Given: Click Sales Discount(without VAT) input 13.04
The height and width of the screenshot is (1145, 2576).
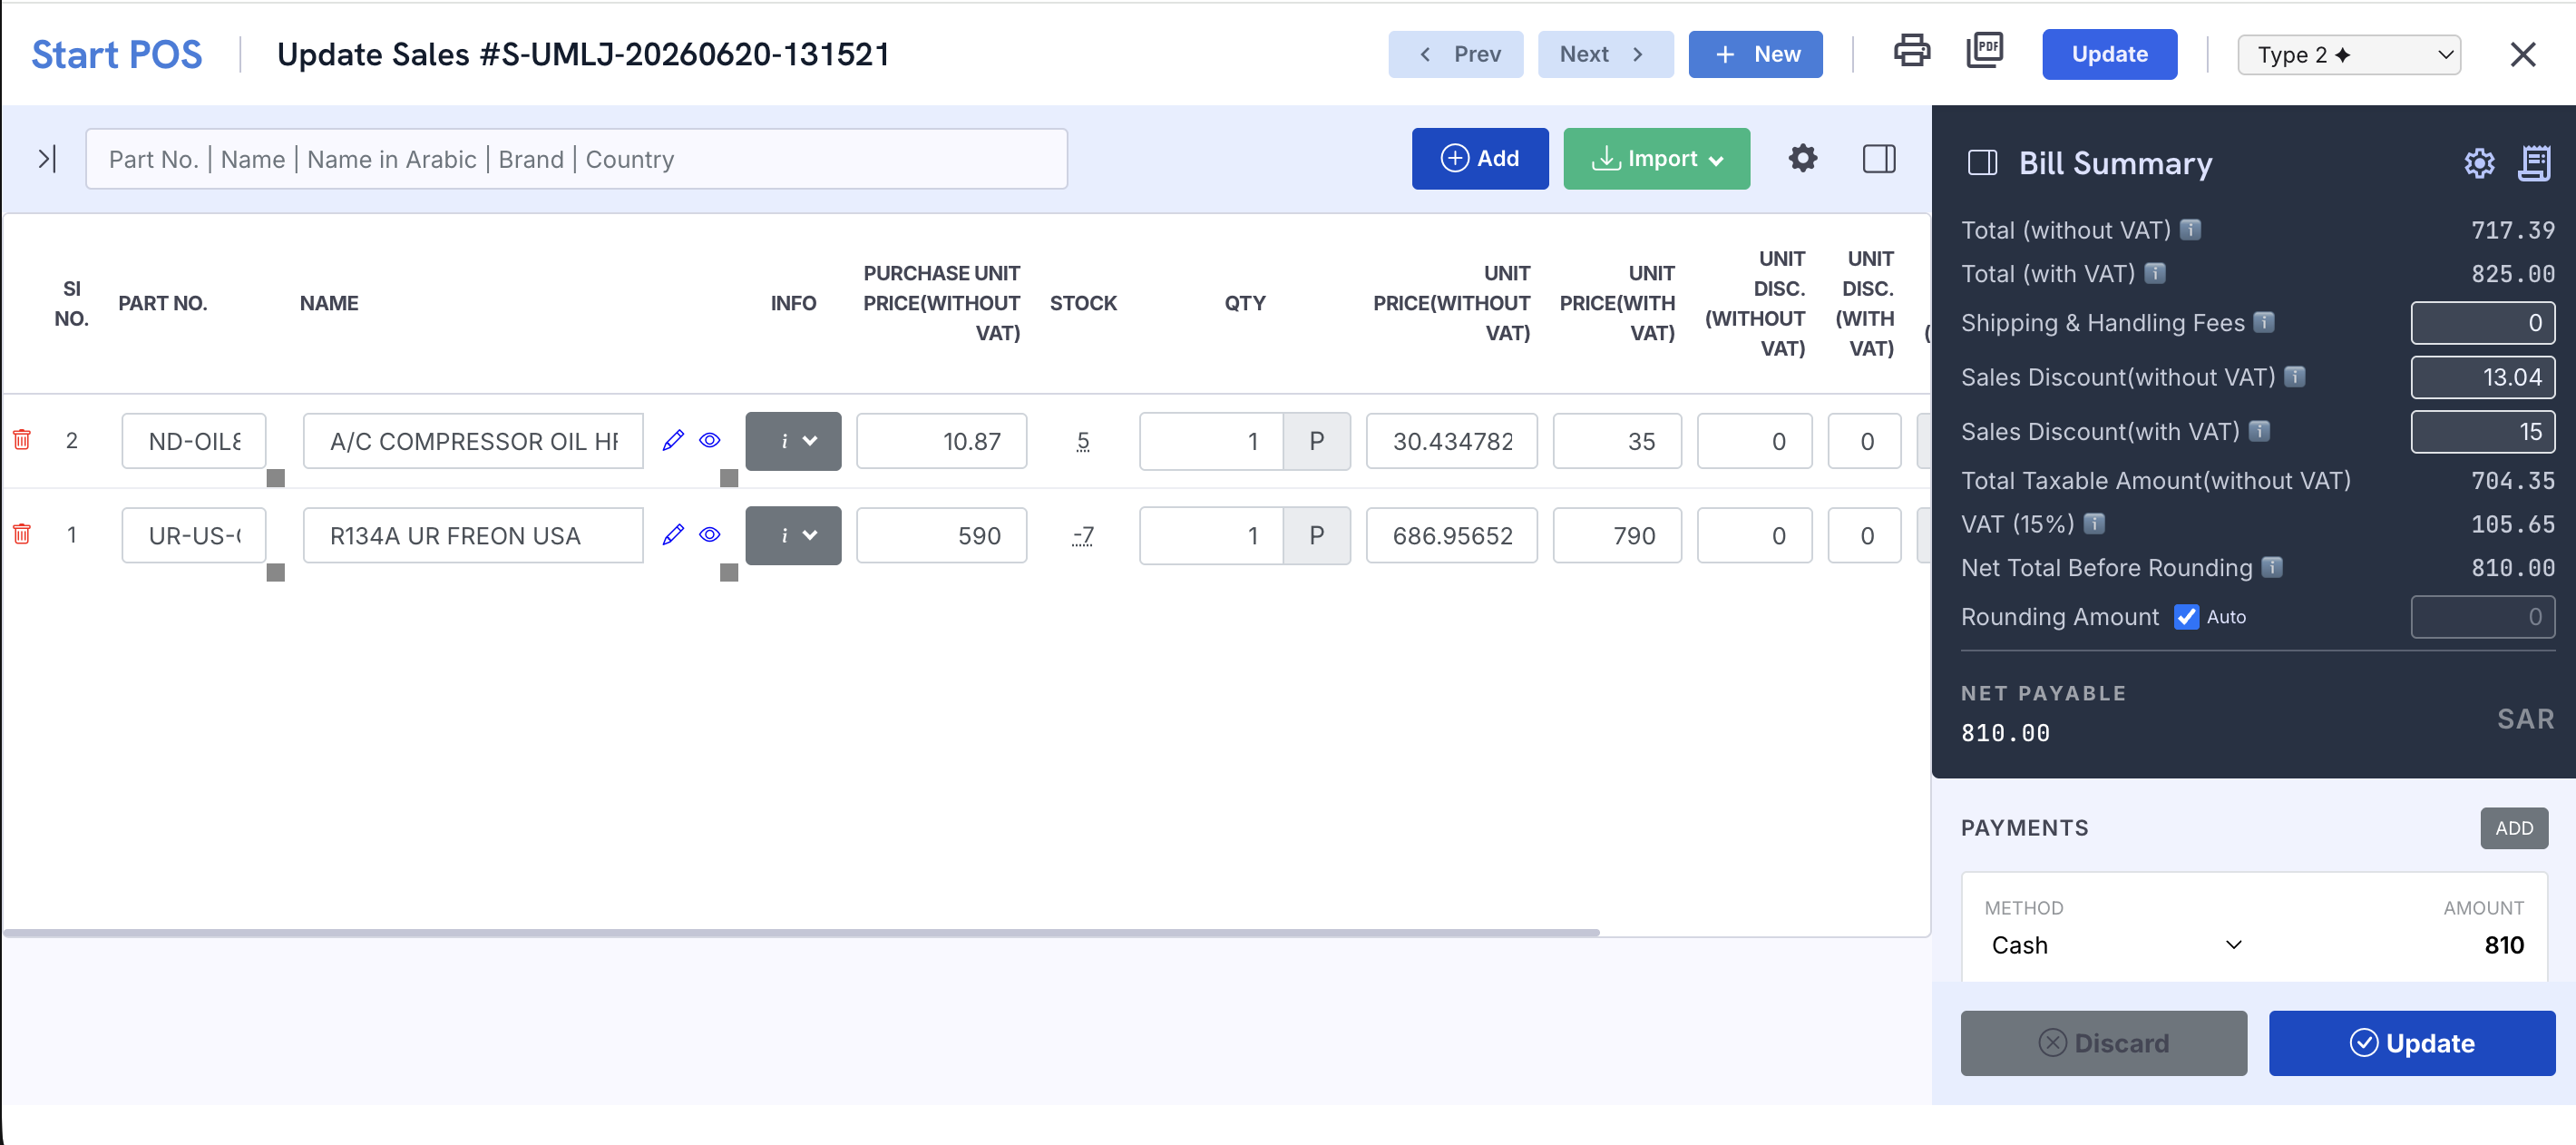Looking at the screenshot, I should 2482,377.
